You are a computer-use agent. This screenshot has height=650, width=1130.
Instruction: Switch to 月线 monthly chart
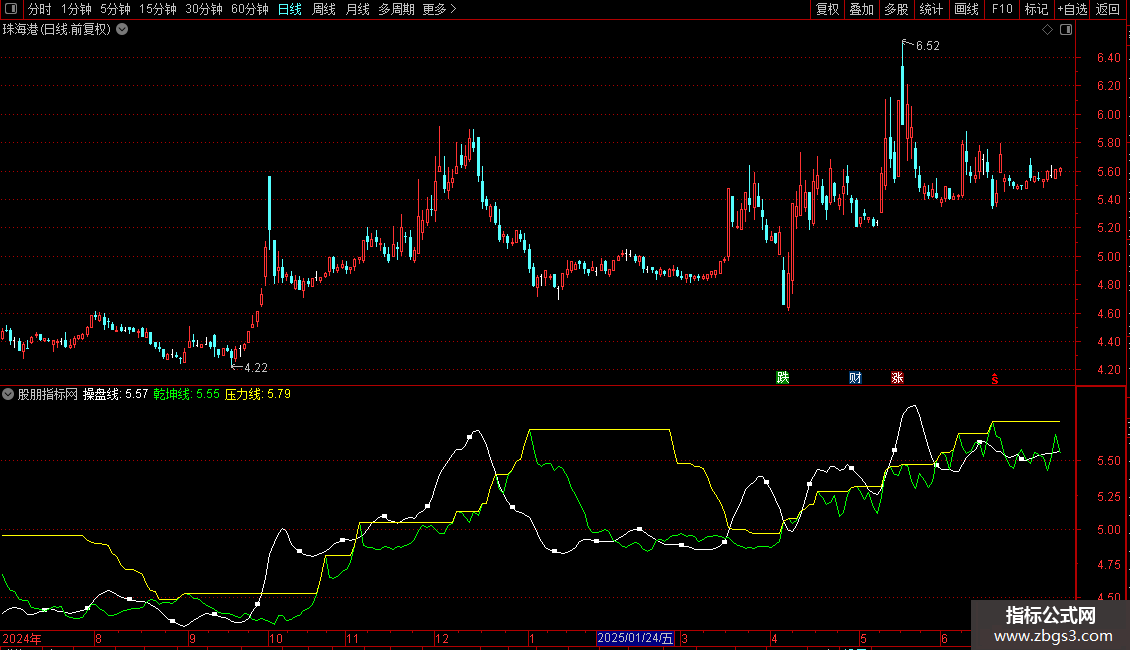click(x=357, y=9)
